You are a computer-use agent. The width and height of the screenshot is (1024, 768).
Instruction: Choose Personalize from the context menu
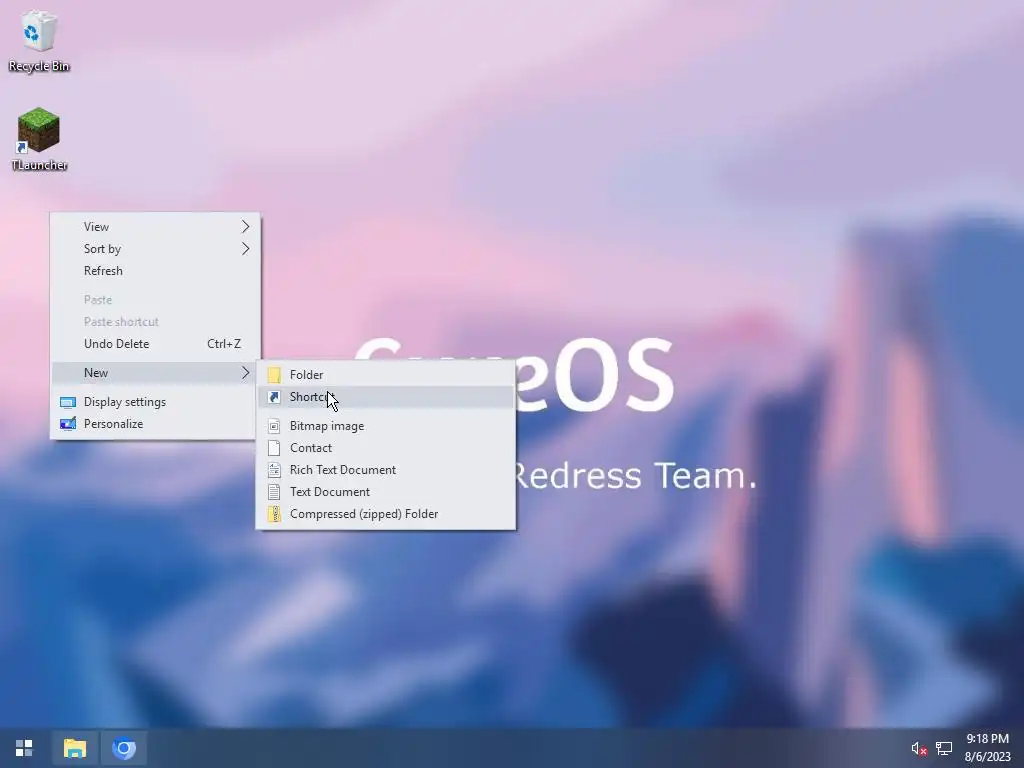click(155, 424)
